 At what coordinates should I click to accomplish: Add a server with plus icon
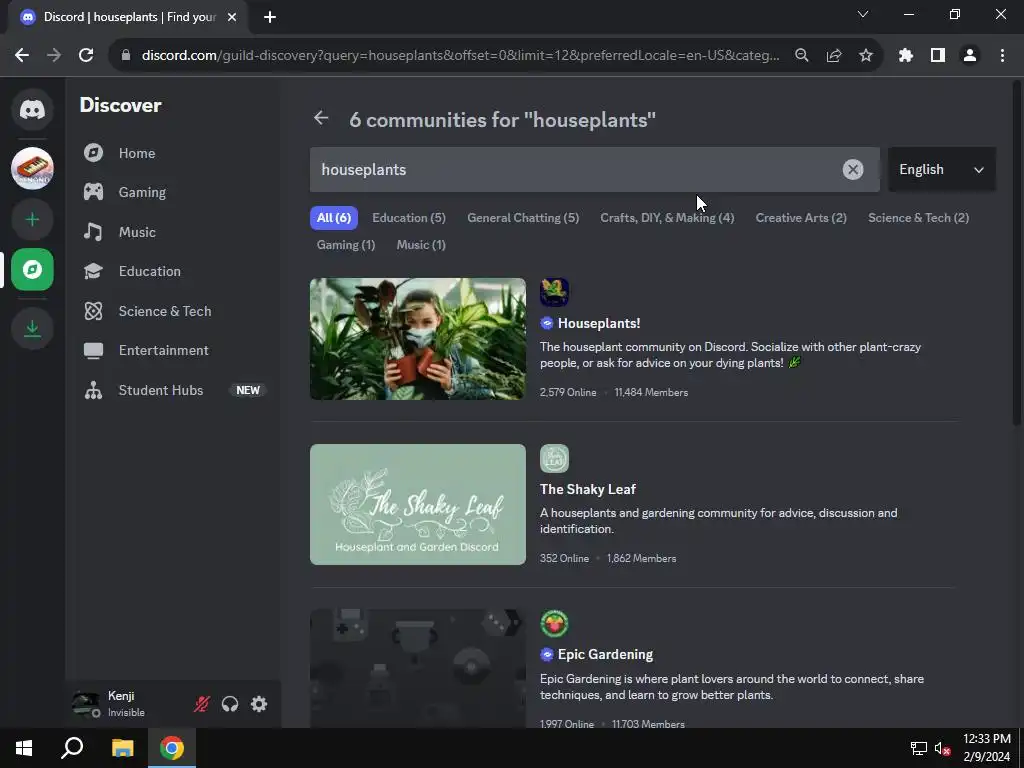click(32, 219)
